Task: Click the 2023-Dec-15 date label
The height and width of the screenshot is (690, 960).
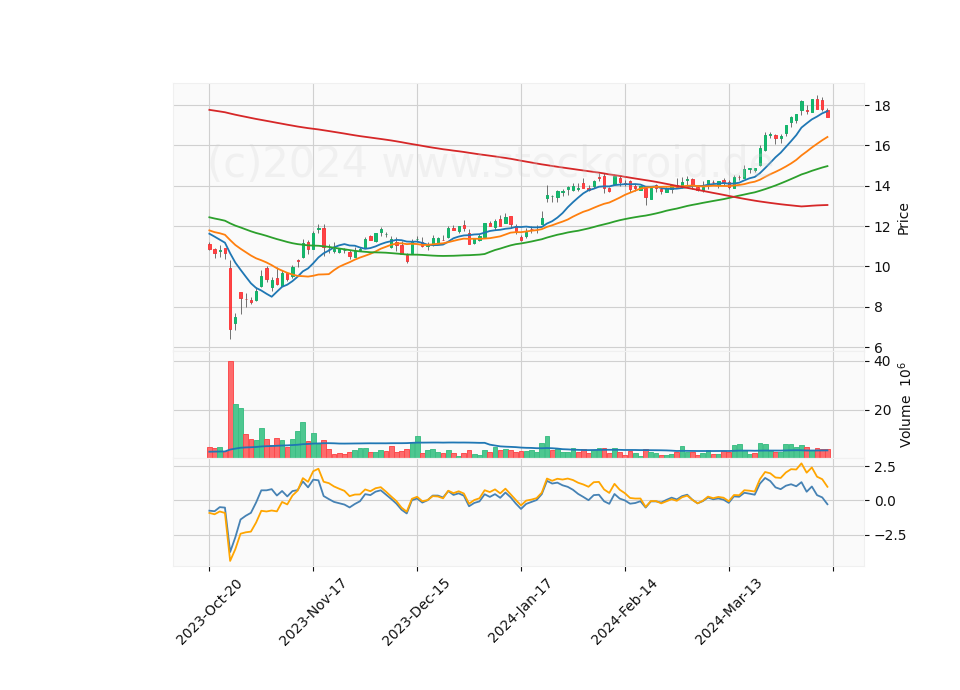Action: click(x=416, y=612)
